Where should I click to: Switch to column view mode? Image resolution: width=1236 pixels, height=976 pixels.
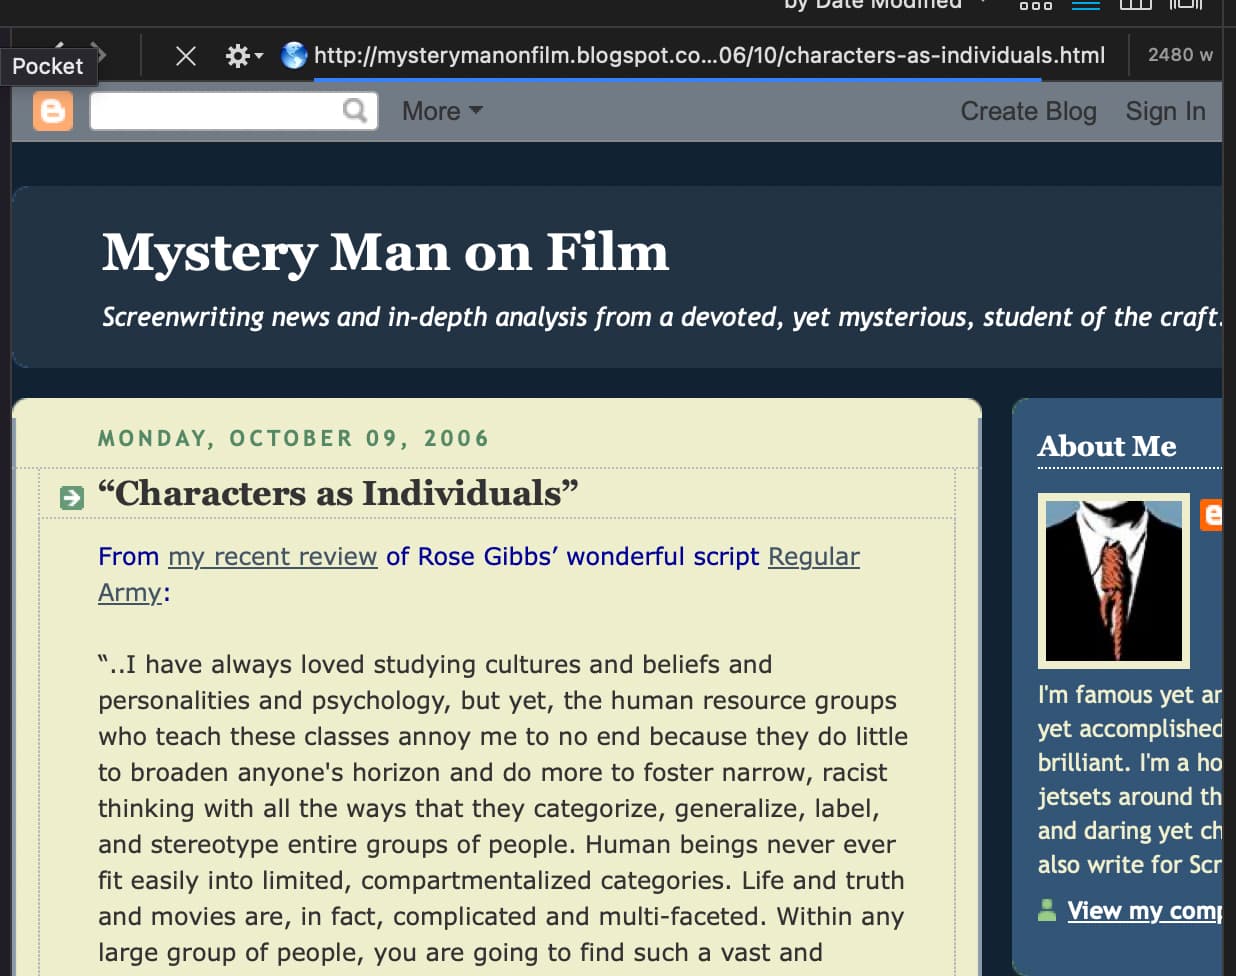(x=1135, y=5)
